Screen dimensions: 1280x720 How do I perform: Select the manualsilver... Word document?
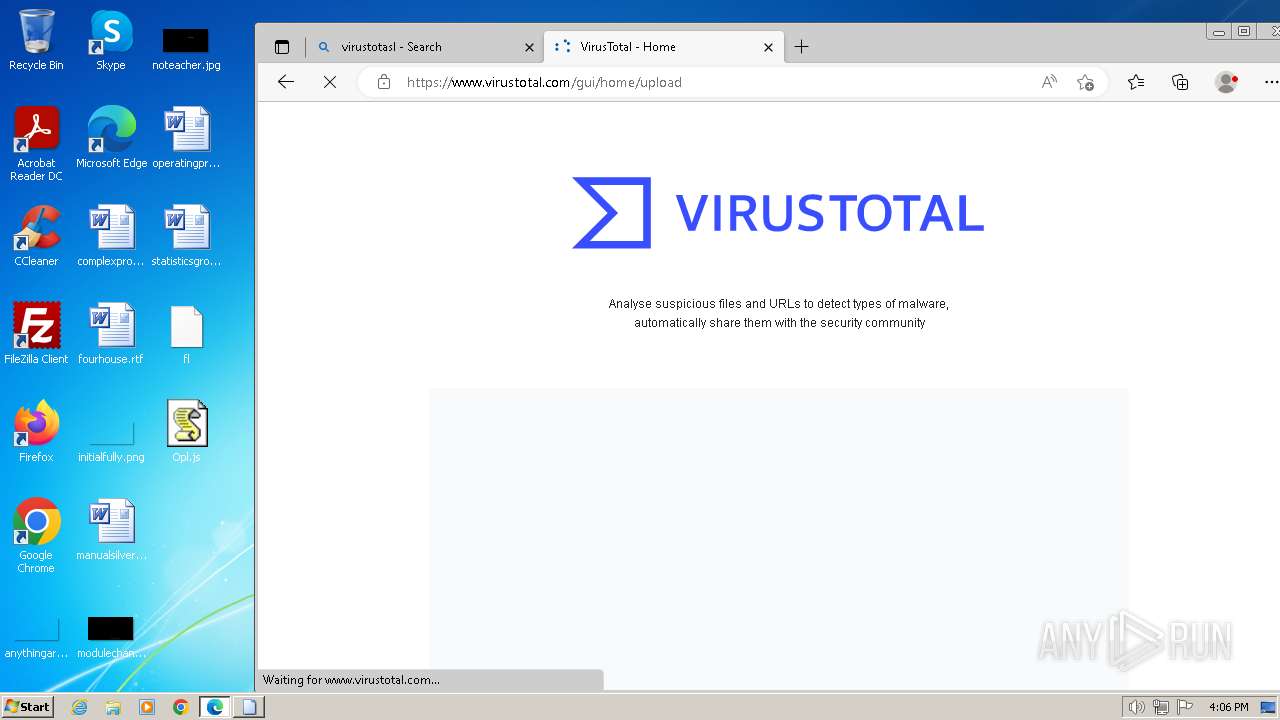coord(111,530)
